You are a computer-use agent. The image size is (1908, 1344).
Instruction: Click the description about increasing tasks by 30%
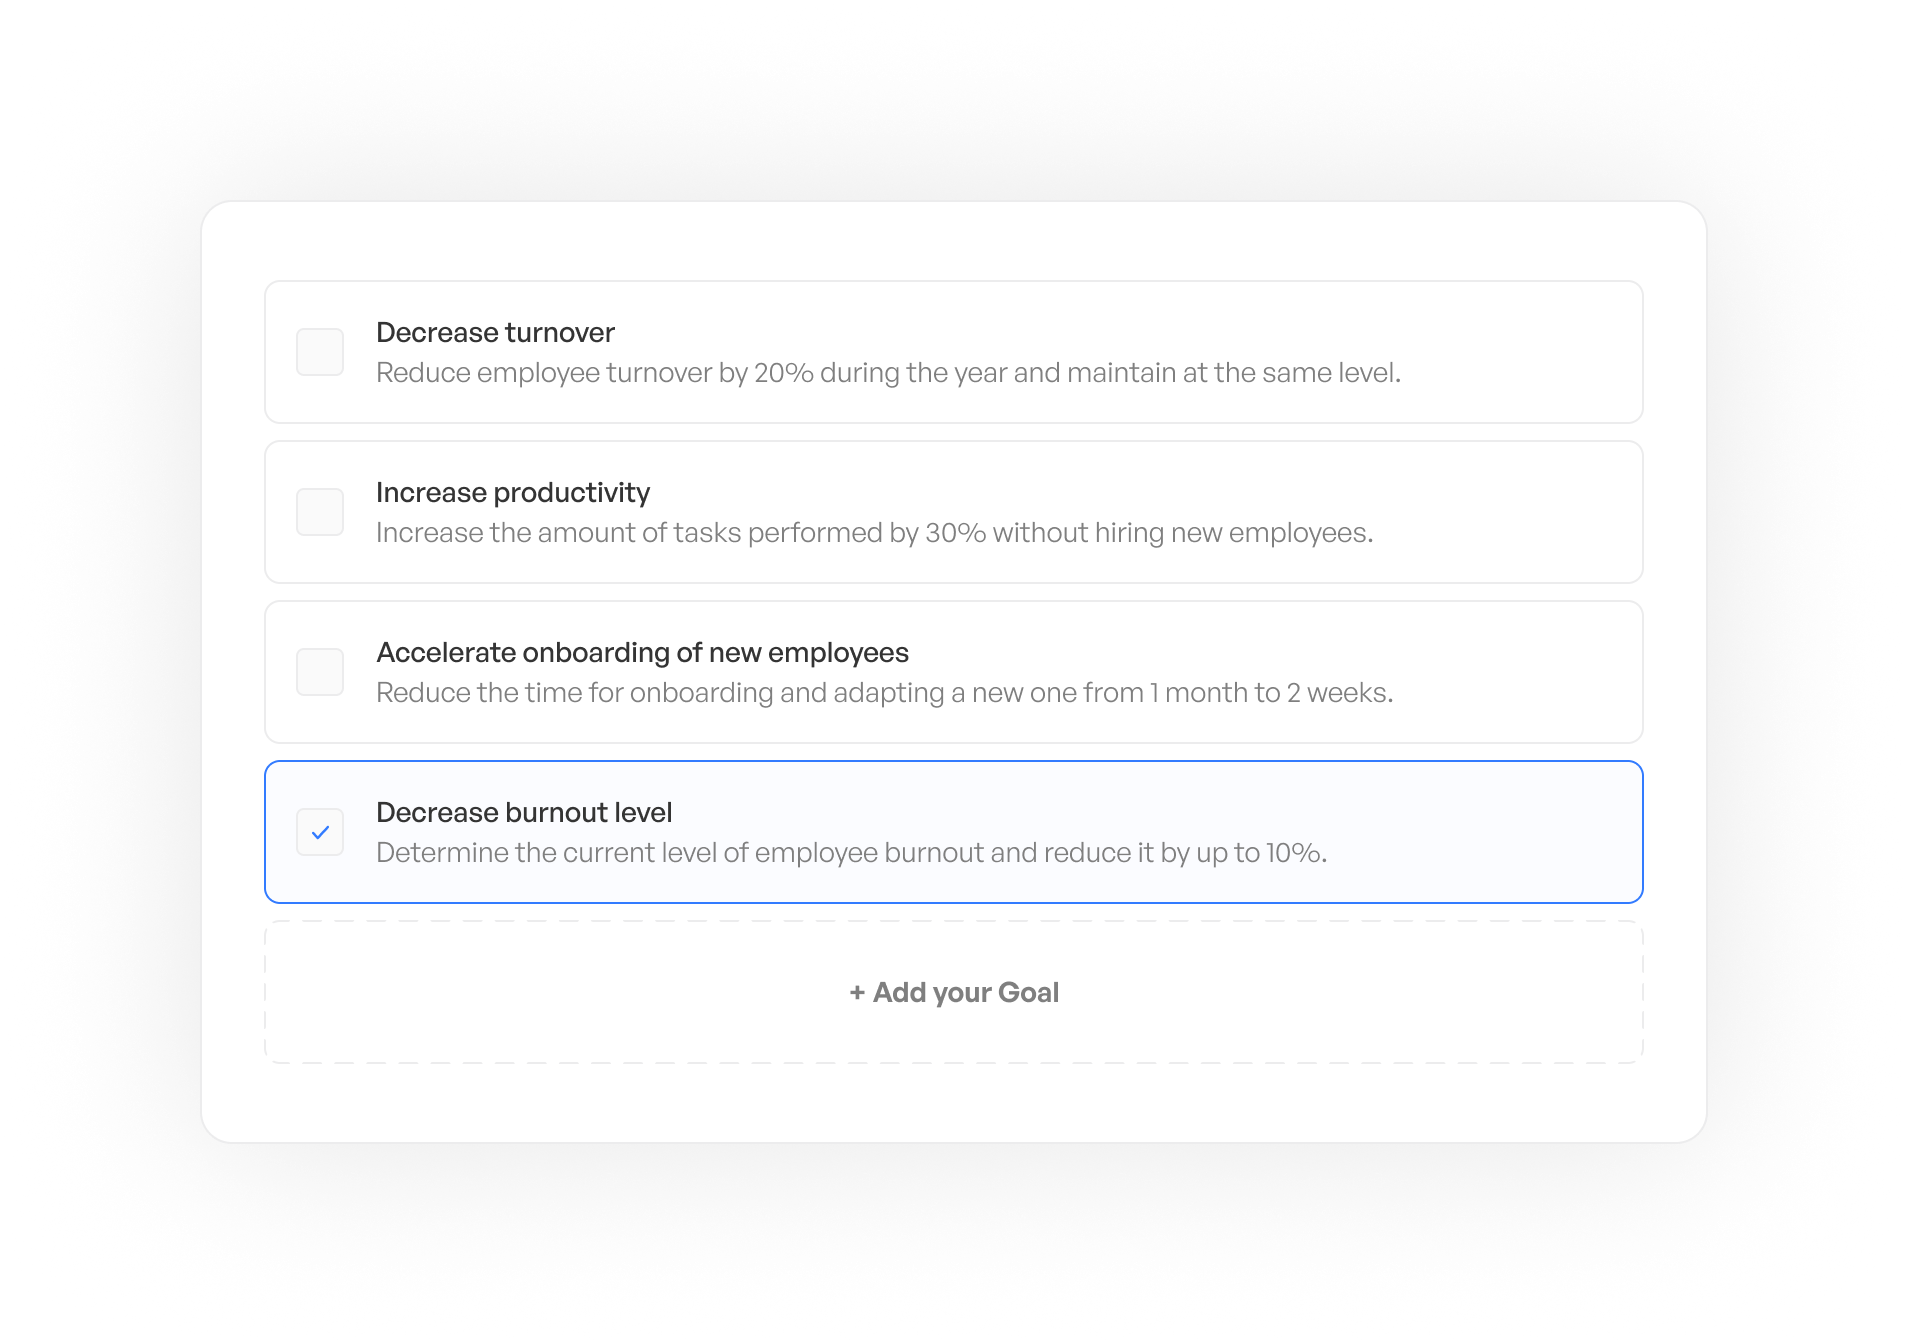(x=875, y=532)
